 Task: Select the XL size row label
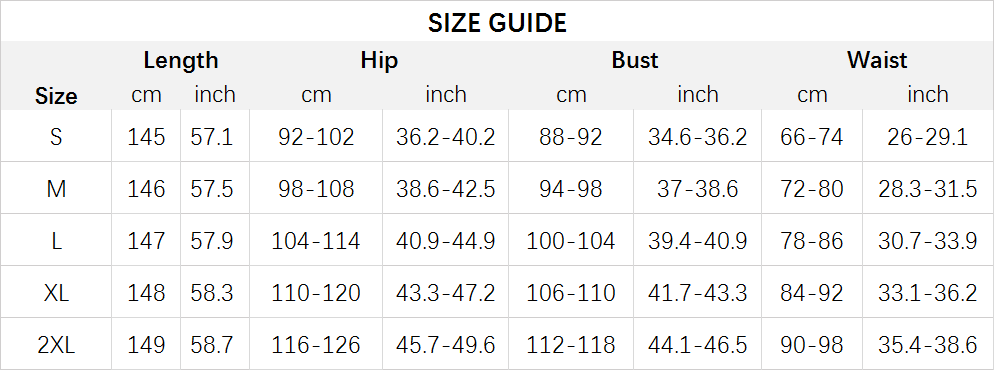(x=56, y=292)
